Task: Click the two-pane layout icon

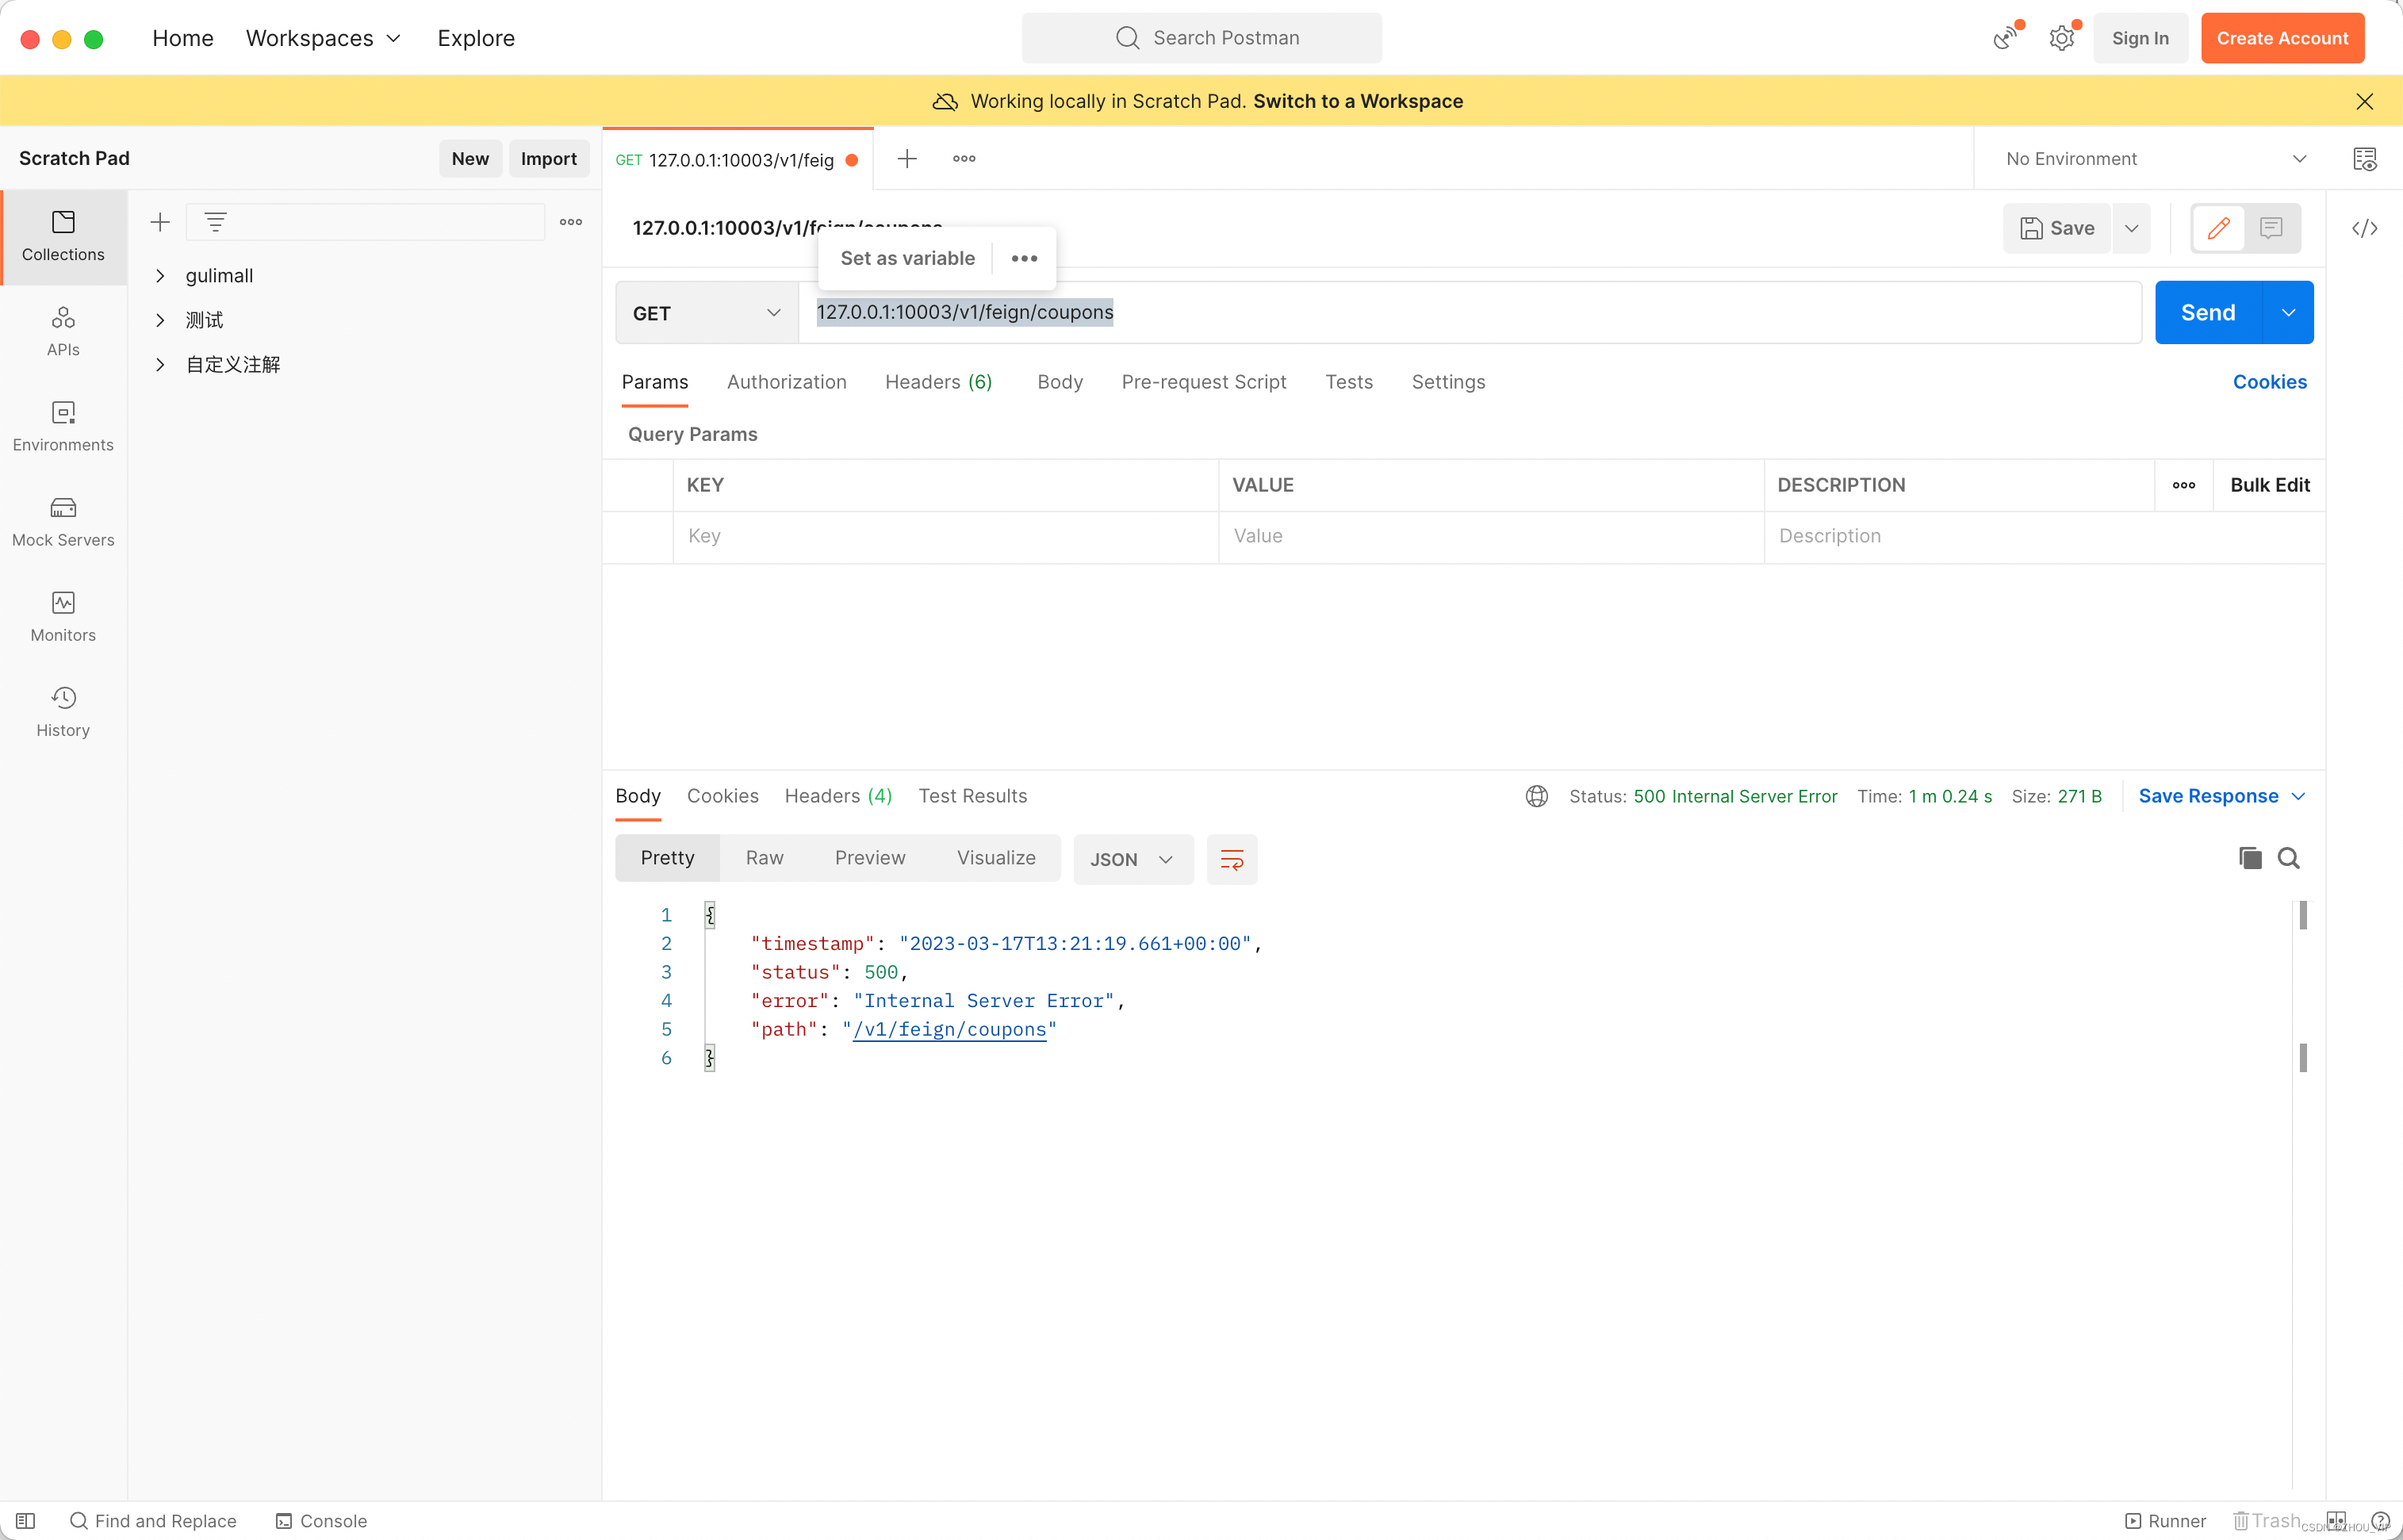Action: [2337, 1521]
